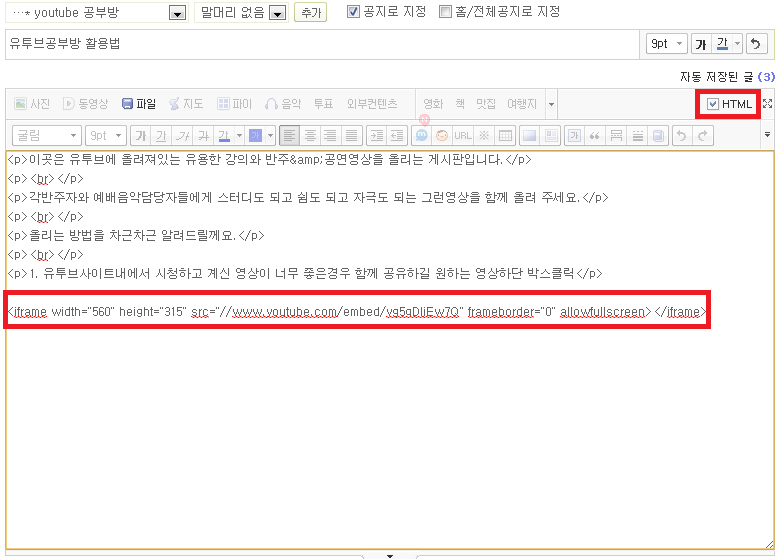Open the blue speech-bubble sticker icon

(x=422, y=136)
